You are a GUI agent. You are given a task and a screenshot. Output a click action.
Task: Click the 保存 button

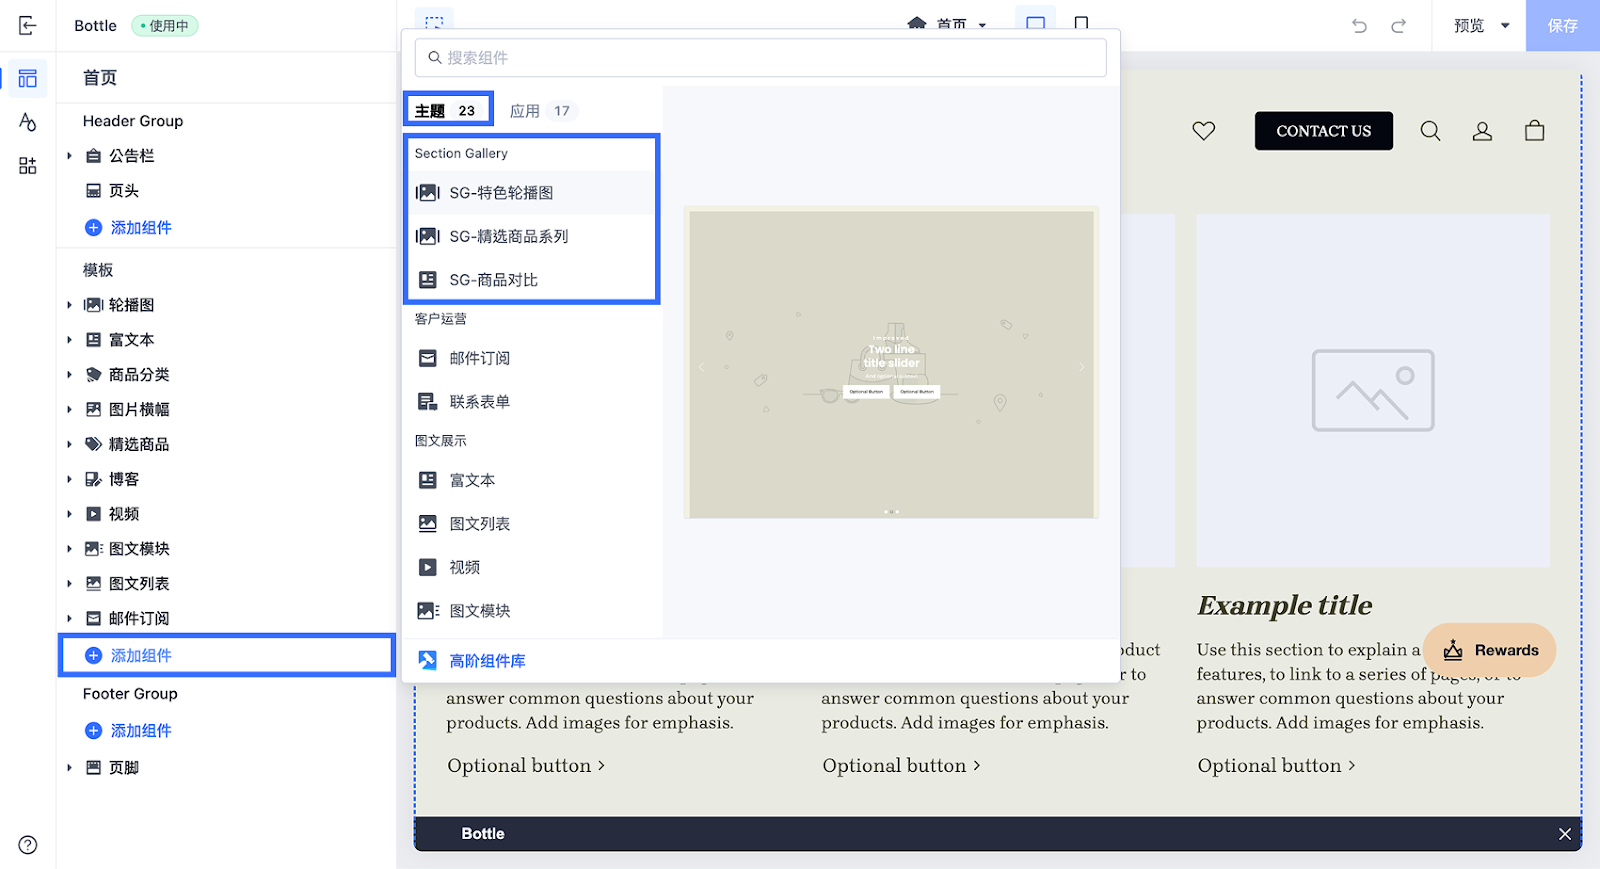(x=1562, y=26)
